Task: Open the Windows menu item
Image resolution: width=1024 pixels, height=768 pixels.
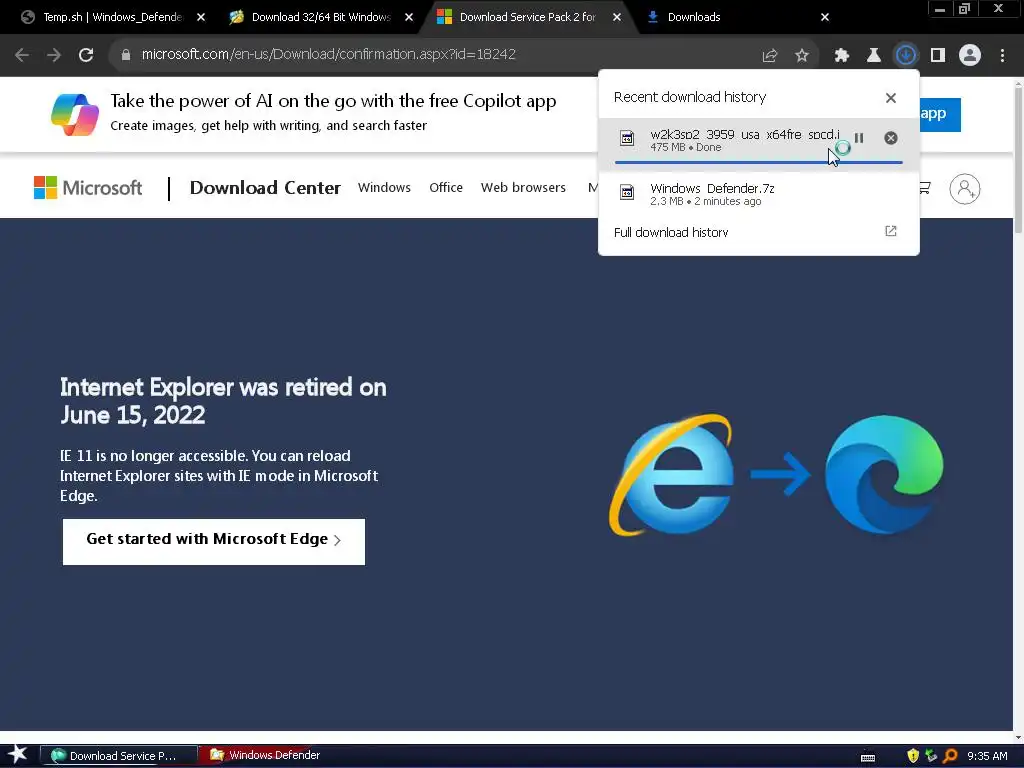Action: pyautogui.click(x=384, y=188)
